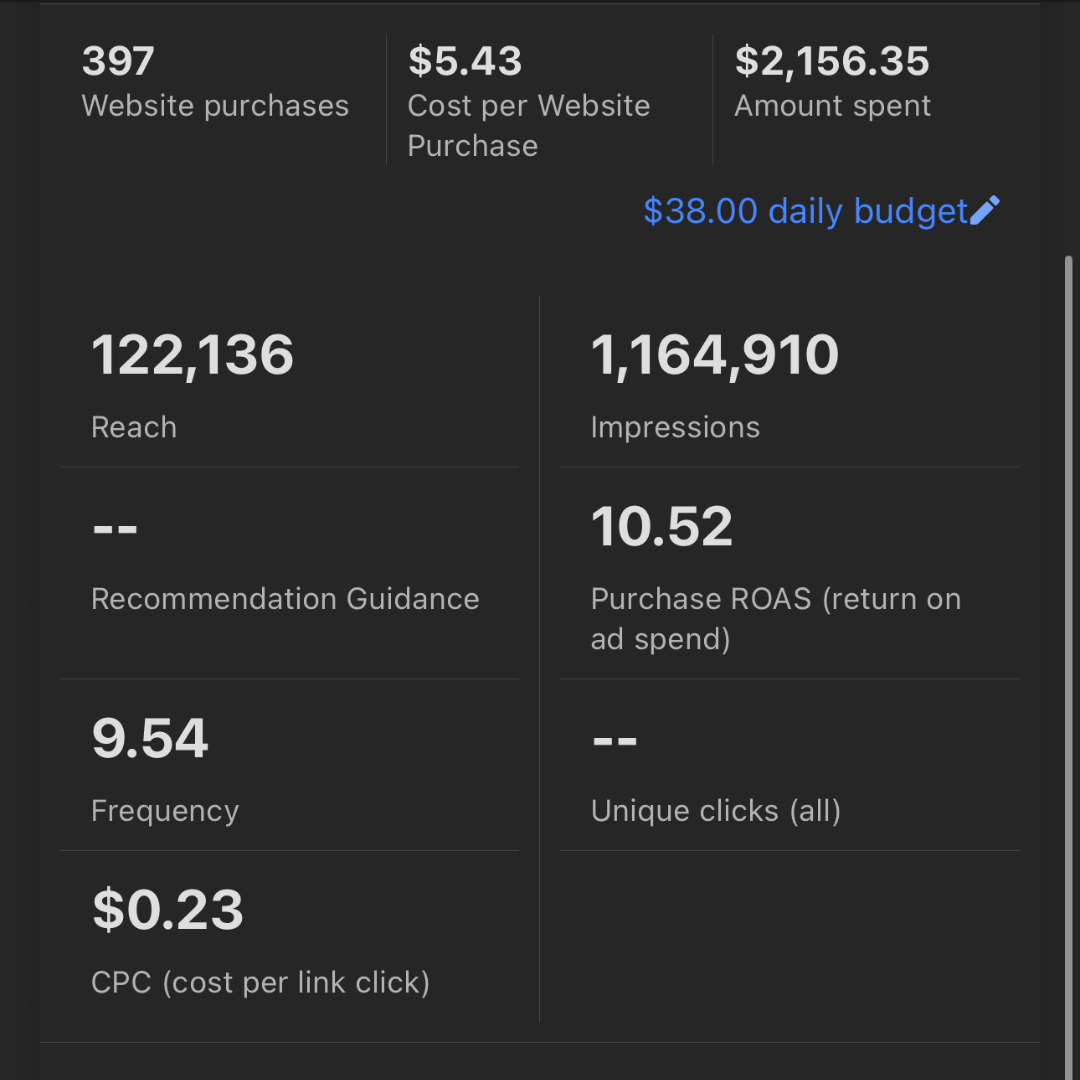
Task: Click the 122,136 reach number
Action: coord(193,356)
